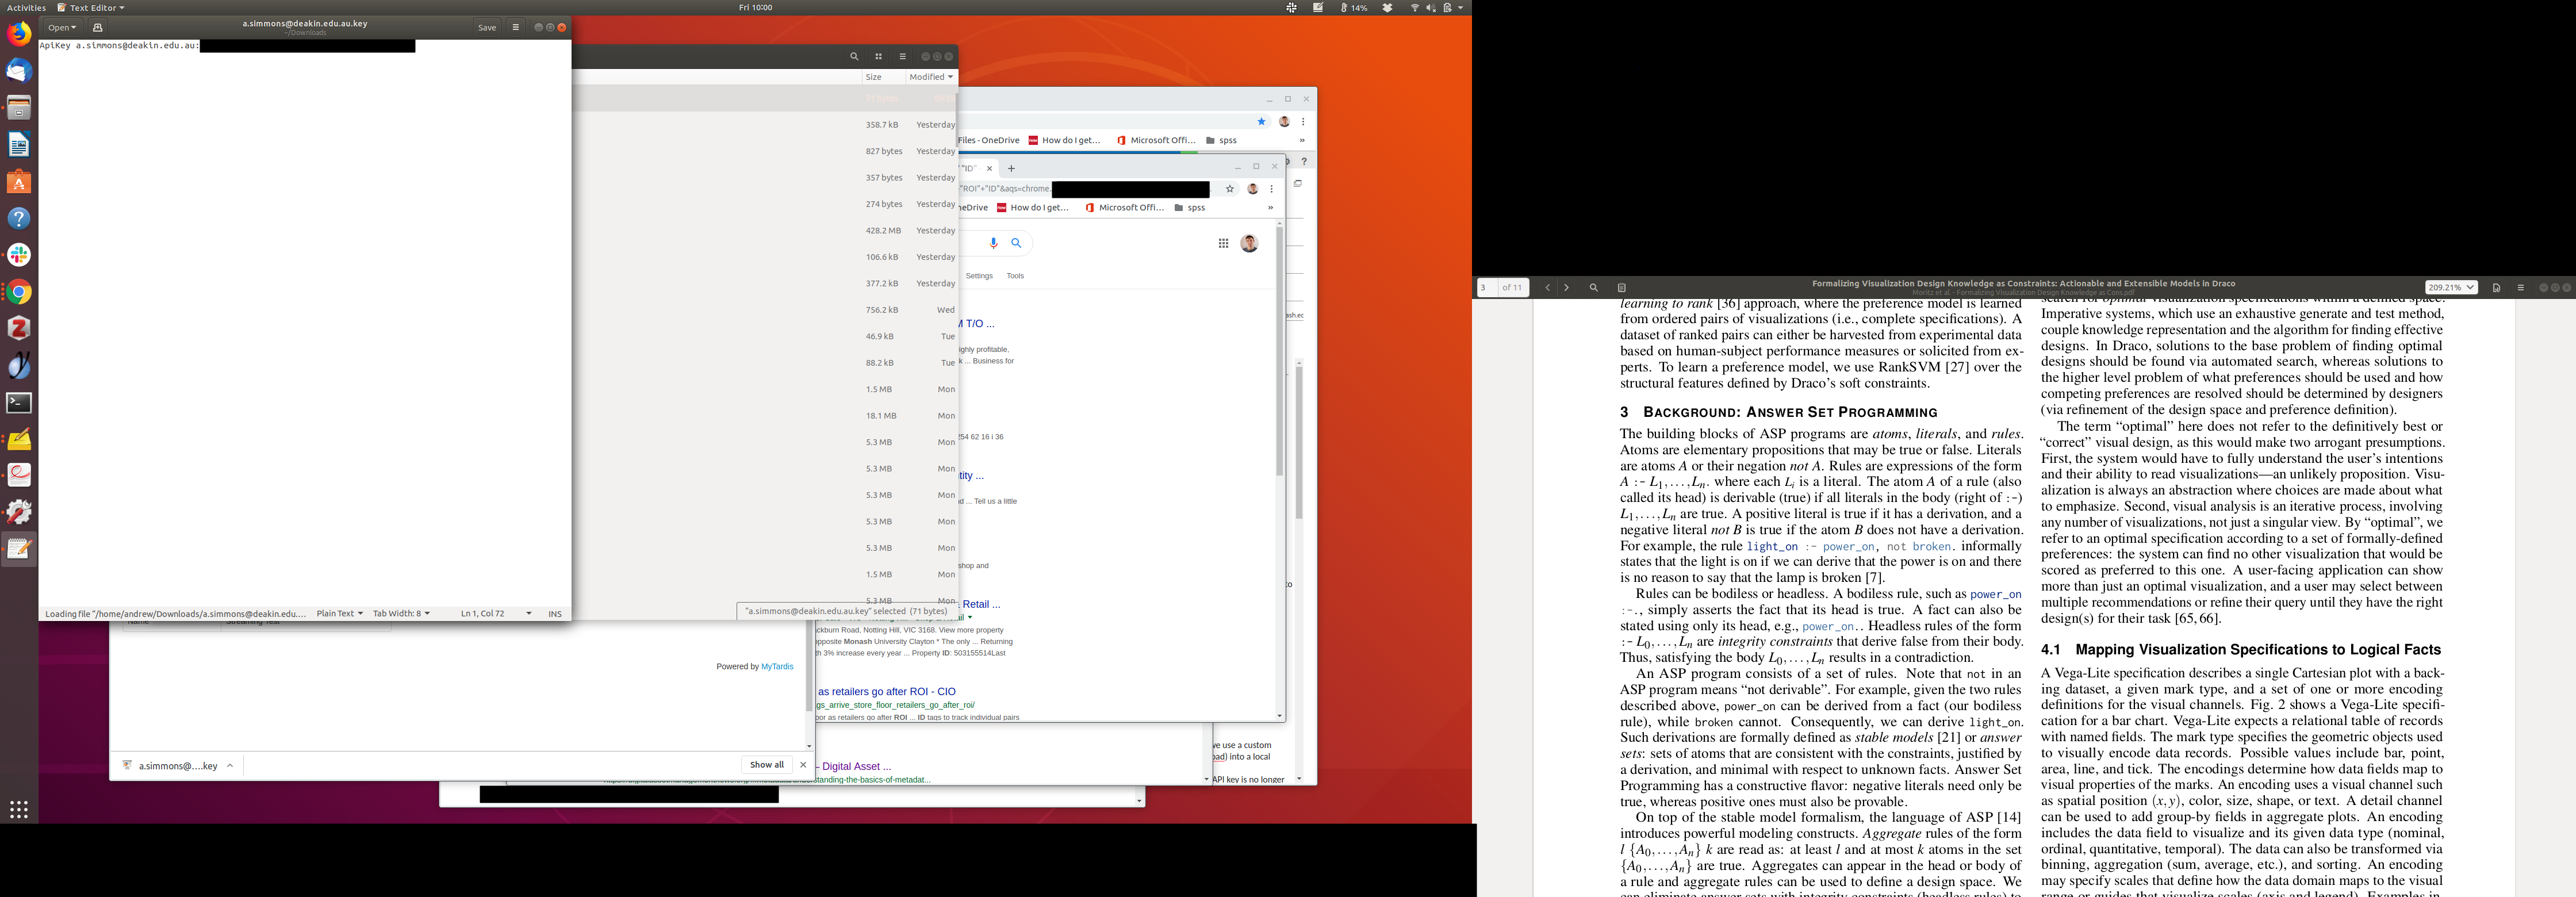Click the new document icon in Text Editor

(98, 28)
